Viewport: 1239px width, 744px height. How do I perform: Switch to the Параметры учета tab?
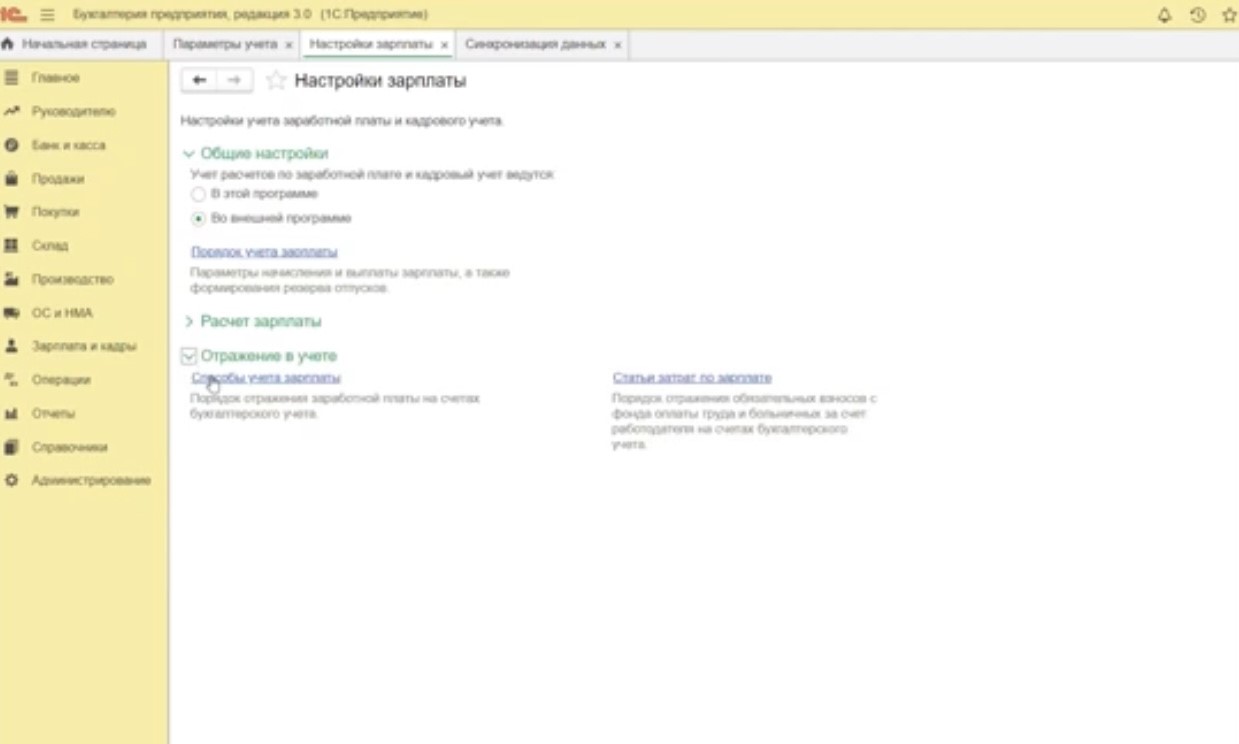[224, 45]
